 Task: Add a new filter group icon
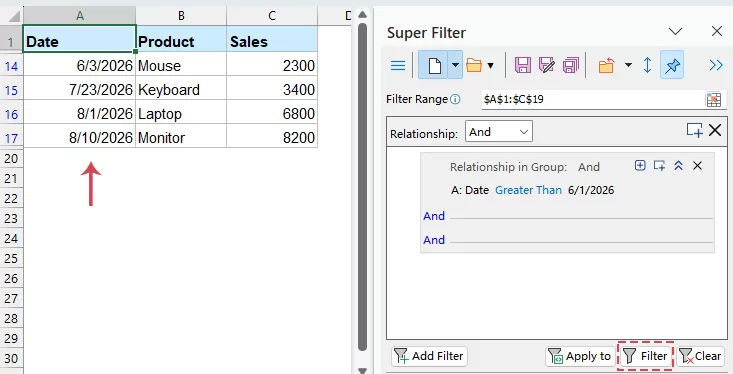click(694, 130)
